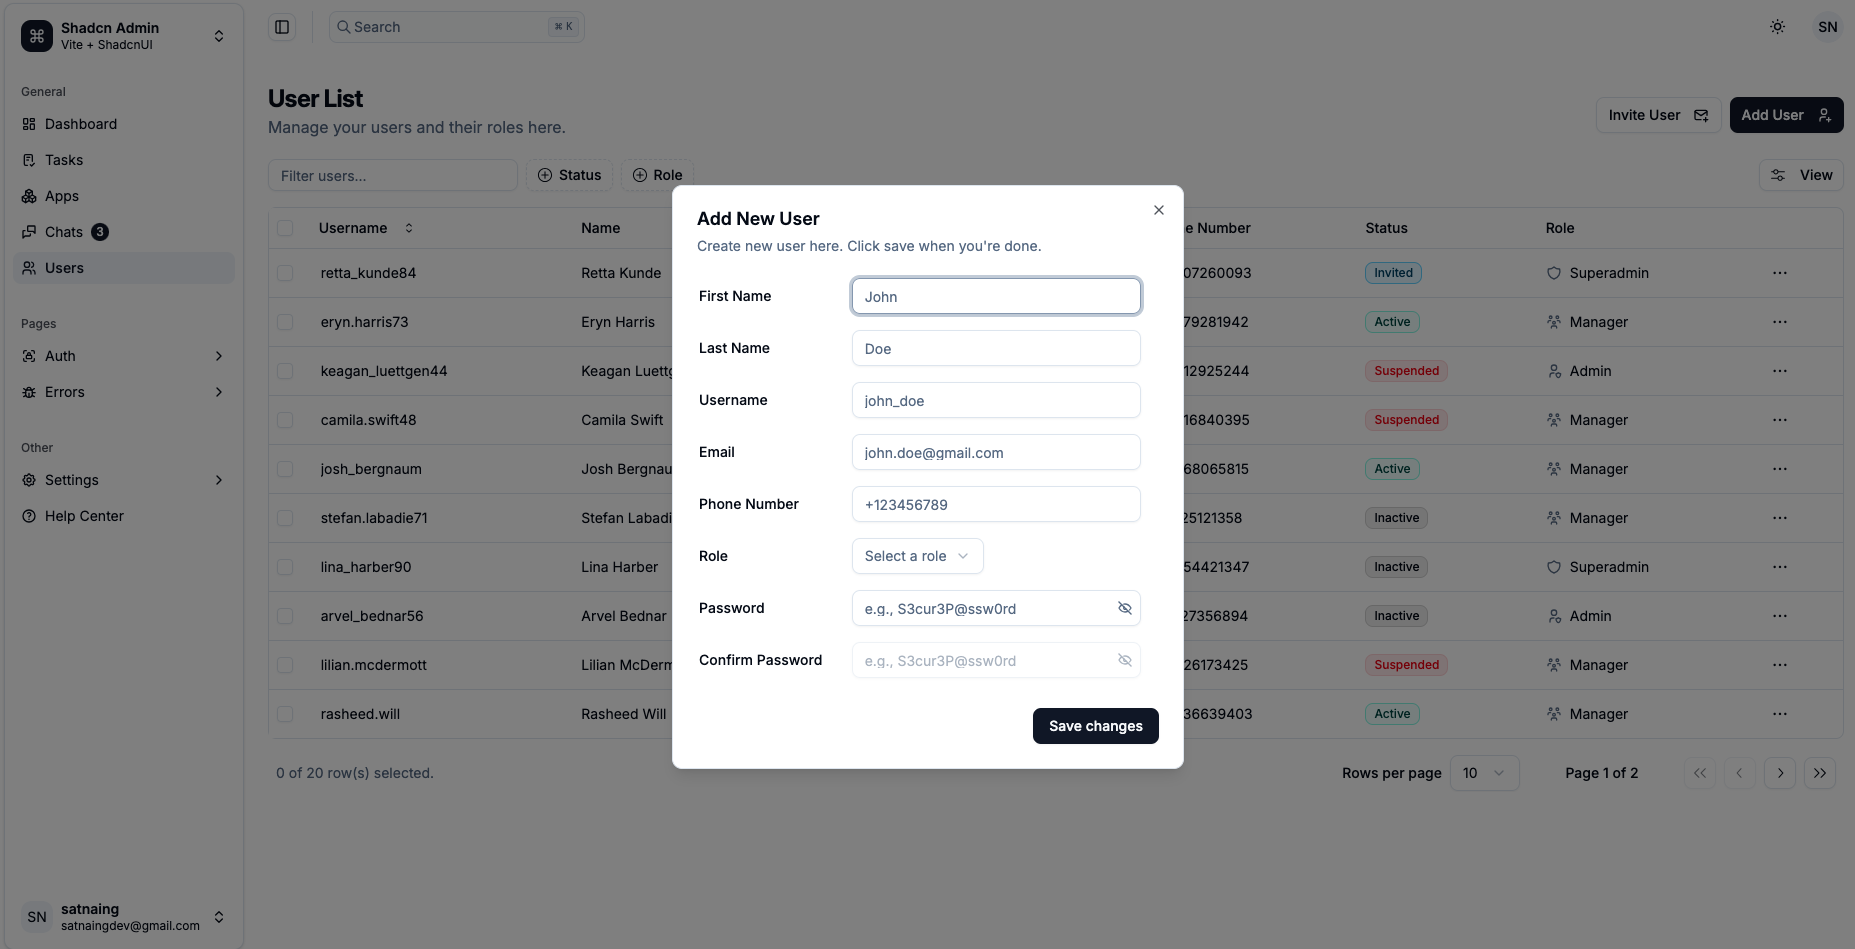Open row actions for retta_kunde84
1855x949 pixels.
[1779, 273]
